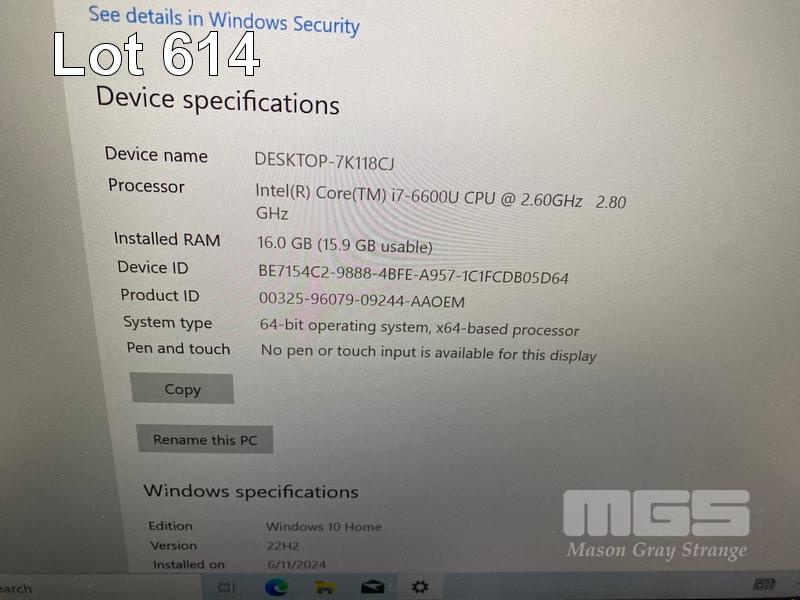The image size is (800, 600).
Task: Click the Windows 10 Home edition value
Action: [x=323, y=527]
